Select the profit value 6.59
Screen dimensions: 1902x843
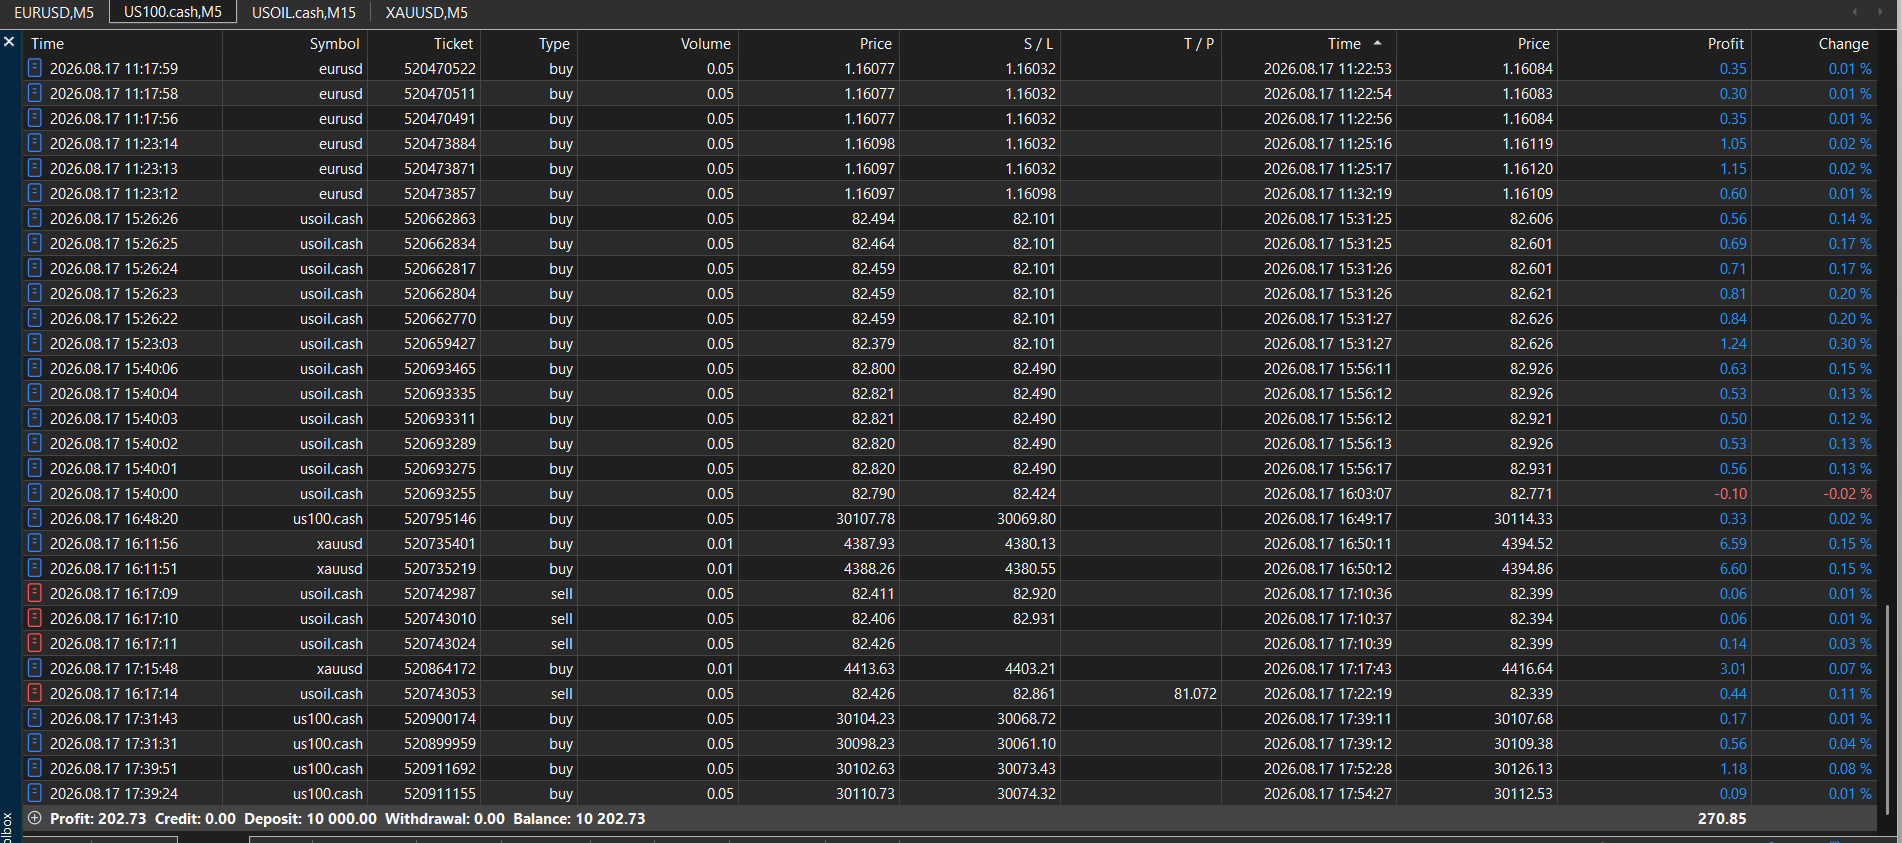point(1733,544)
